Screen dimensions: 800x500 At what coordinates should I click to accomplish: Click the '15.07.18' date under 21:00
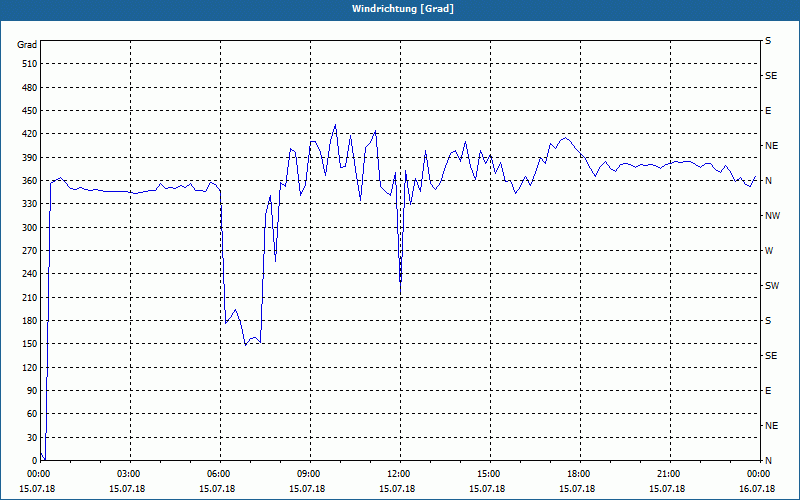(x=667, y=489)
